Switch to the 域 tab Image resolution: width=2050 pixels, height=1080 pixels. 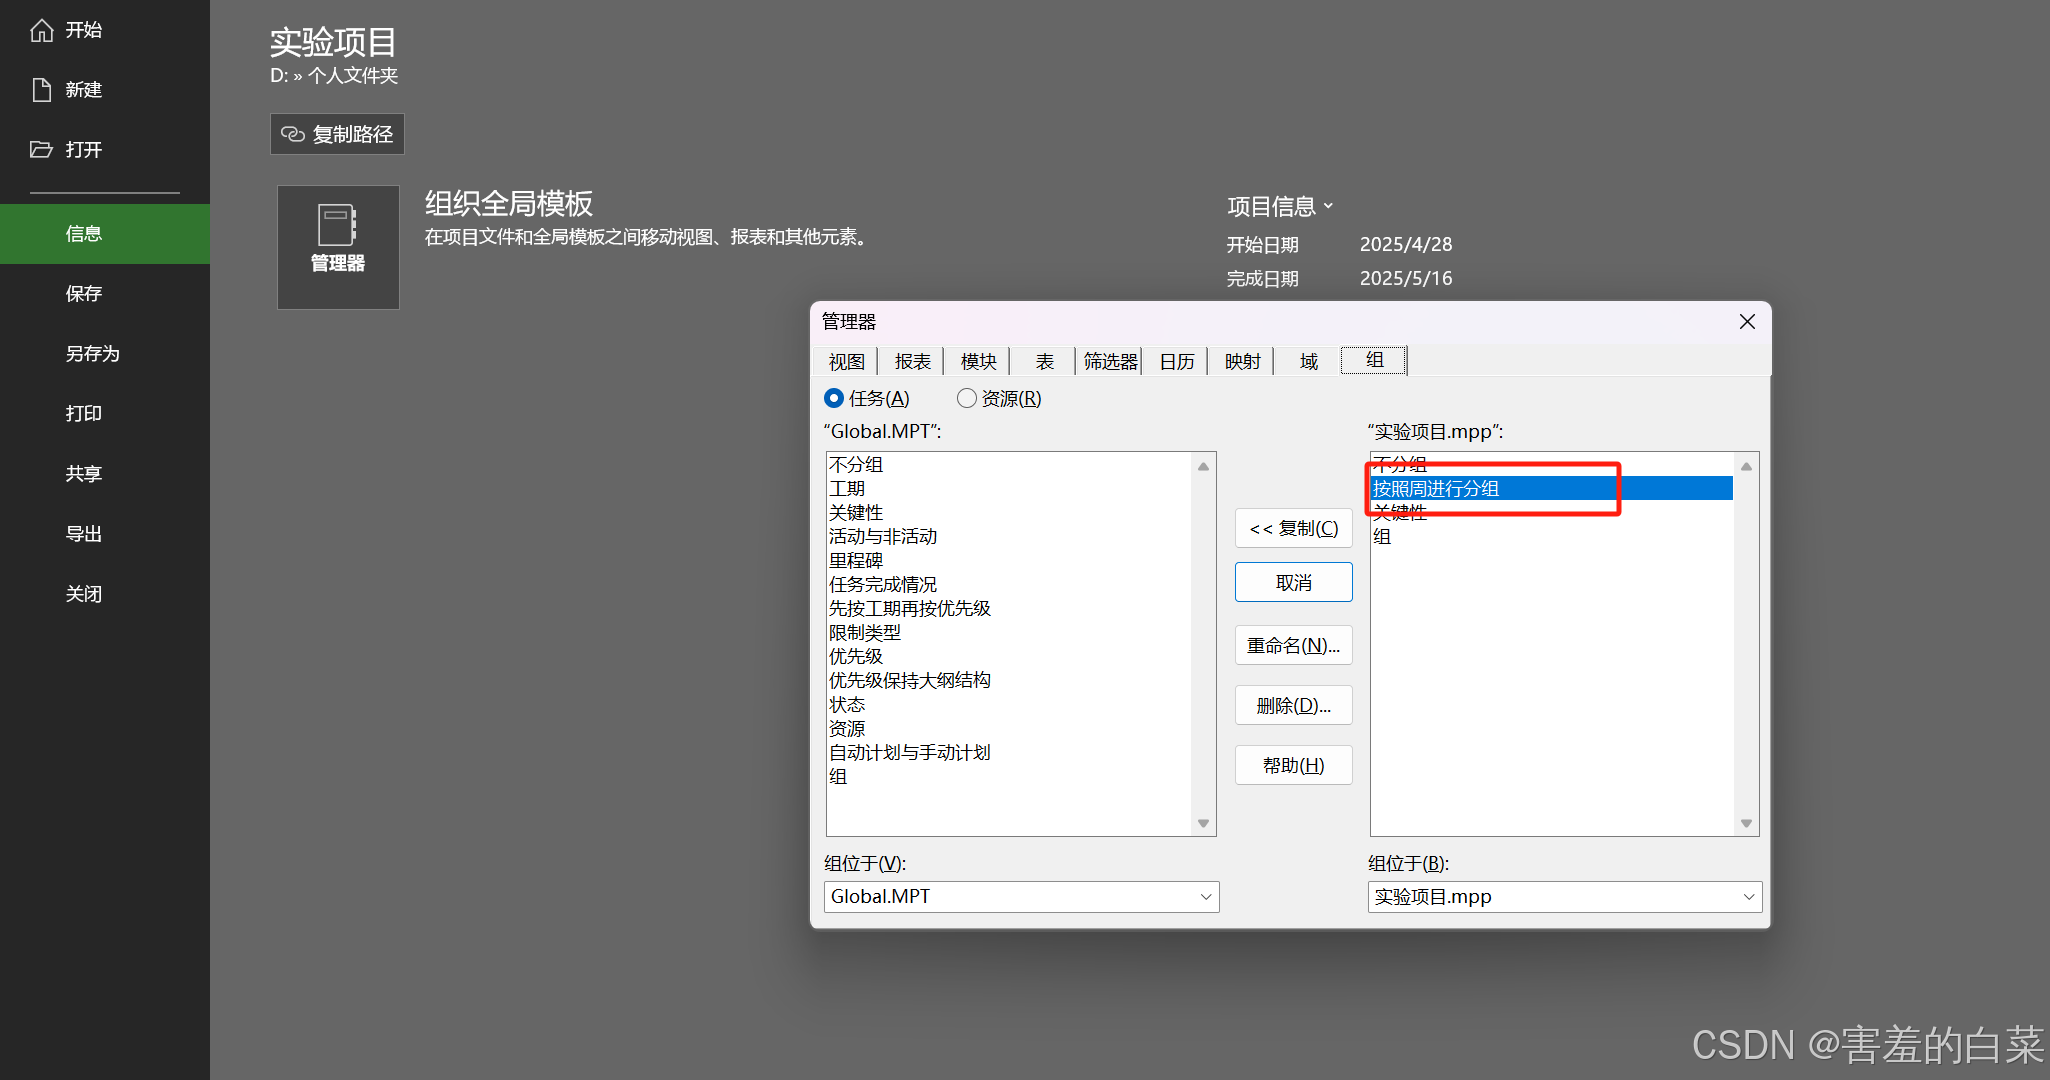click(x=1308, y=361)
